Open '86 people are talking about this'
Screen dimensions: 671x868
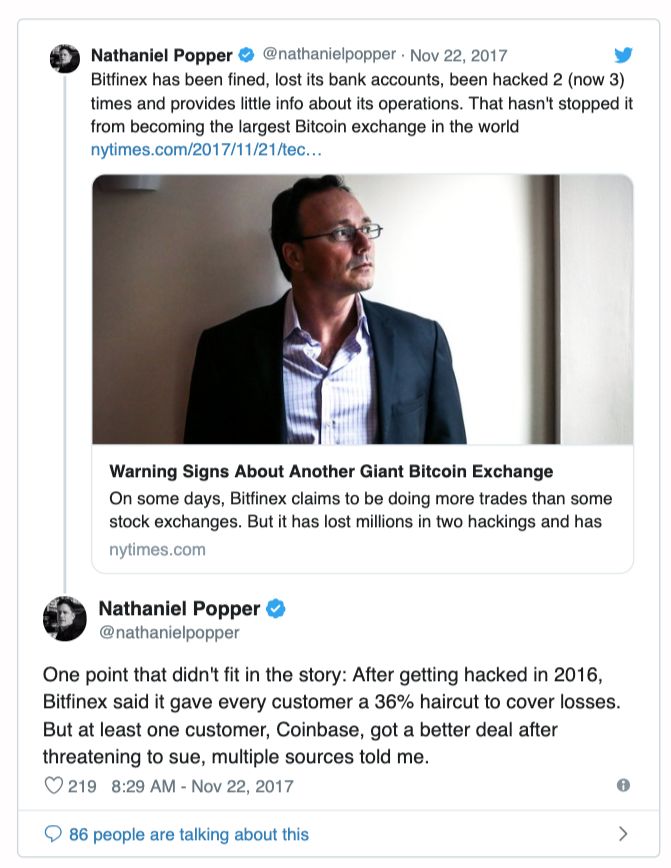tap(188, 834)
